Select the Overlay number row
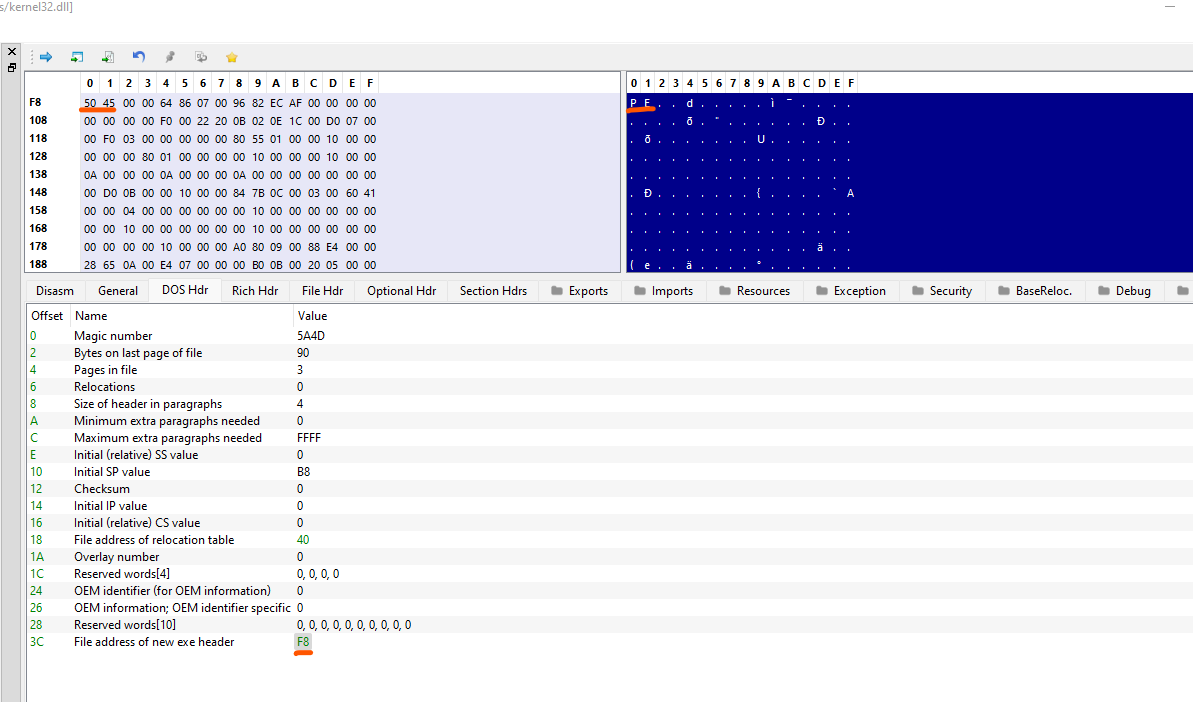1193x702 pixels. click(x=609, y=557)
